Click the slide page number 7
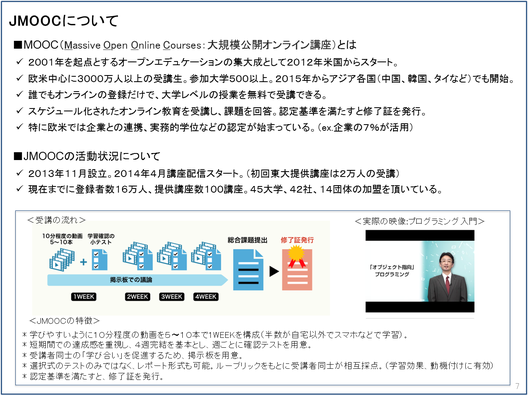 click(518, 386)
